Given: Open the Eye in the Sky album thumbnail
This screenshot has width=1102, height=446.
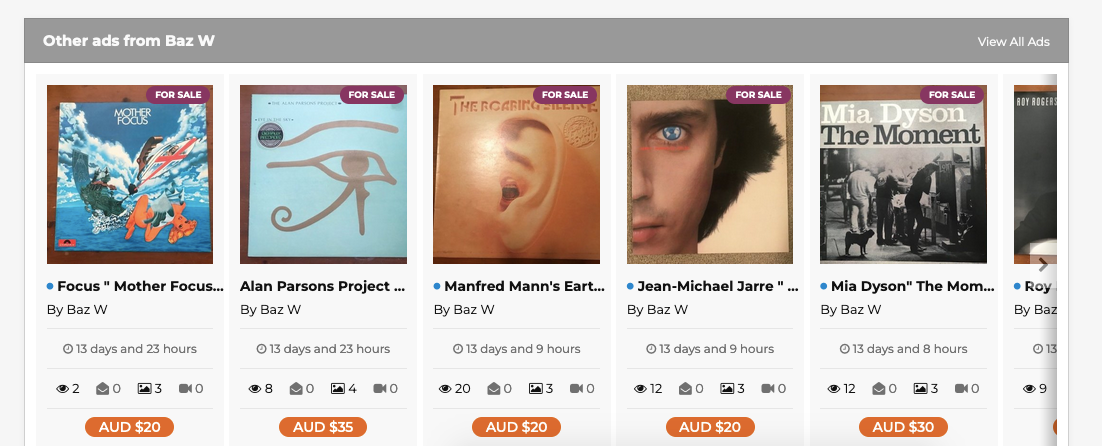Looking at the screenshot, I should pos(323,175).
